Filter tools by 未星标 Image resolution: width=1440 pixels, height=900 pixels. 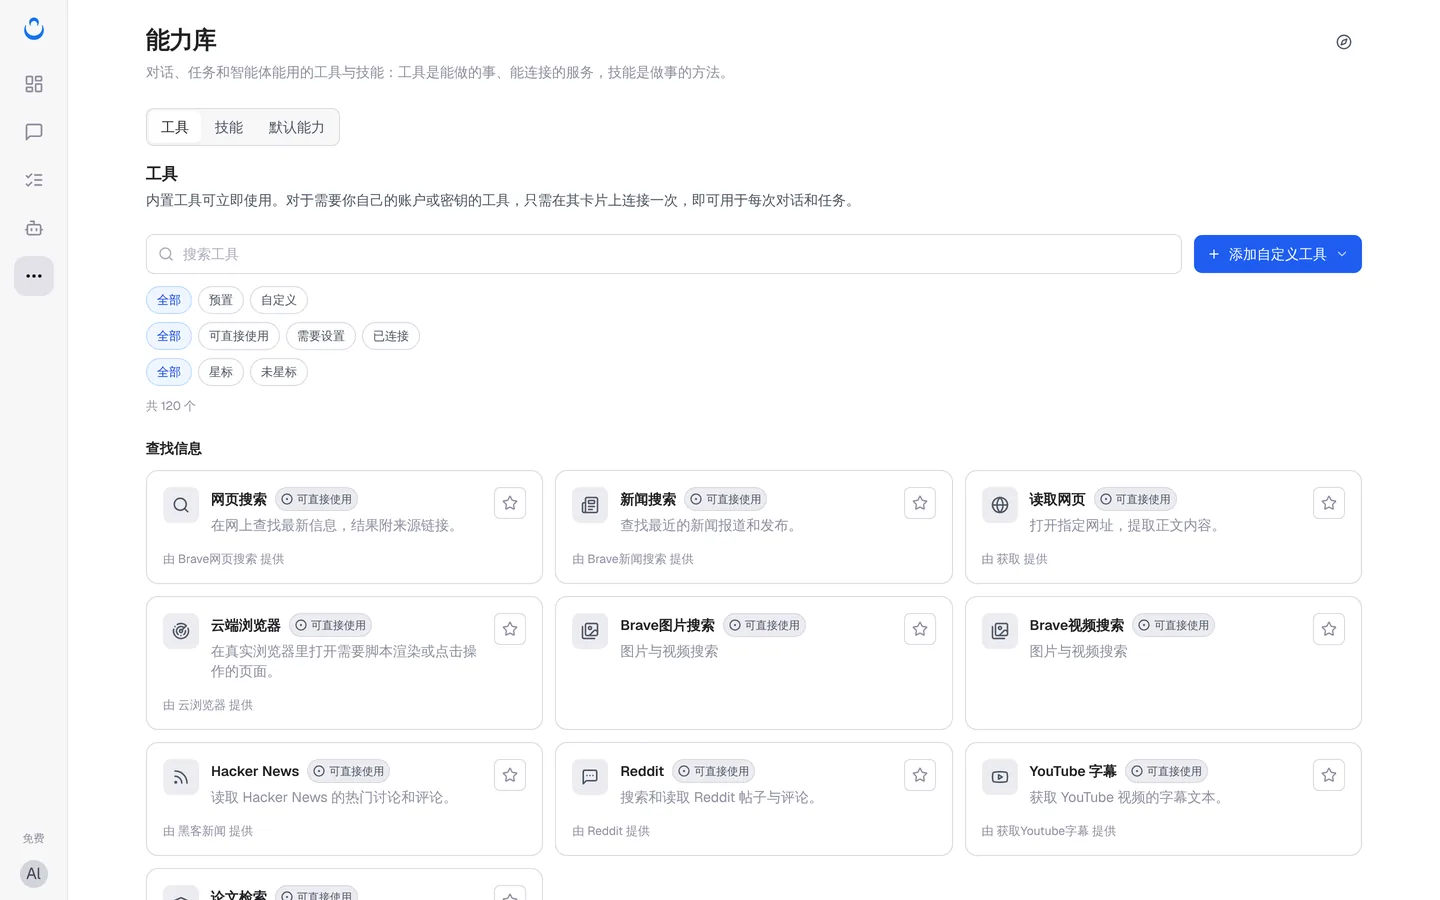click(279, 372)
